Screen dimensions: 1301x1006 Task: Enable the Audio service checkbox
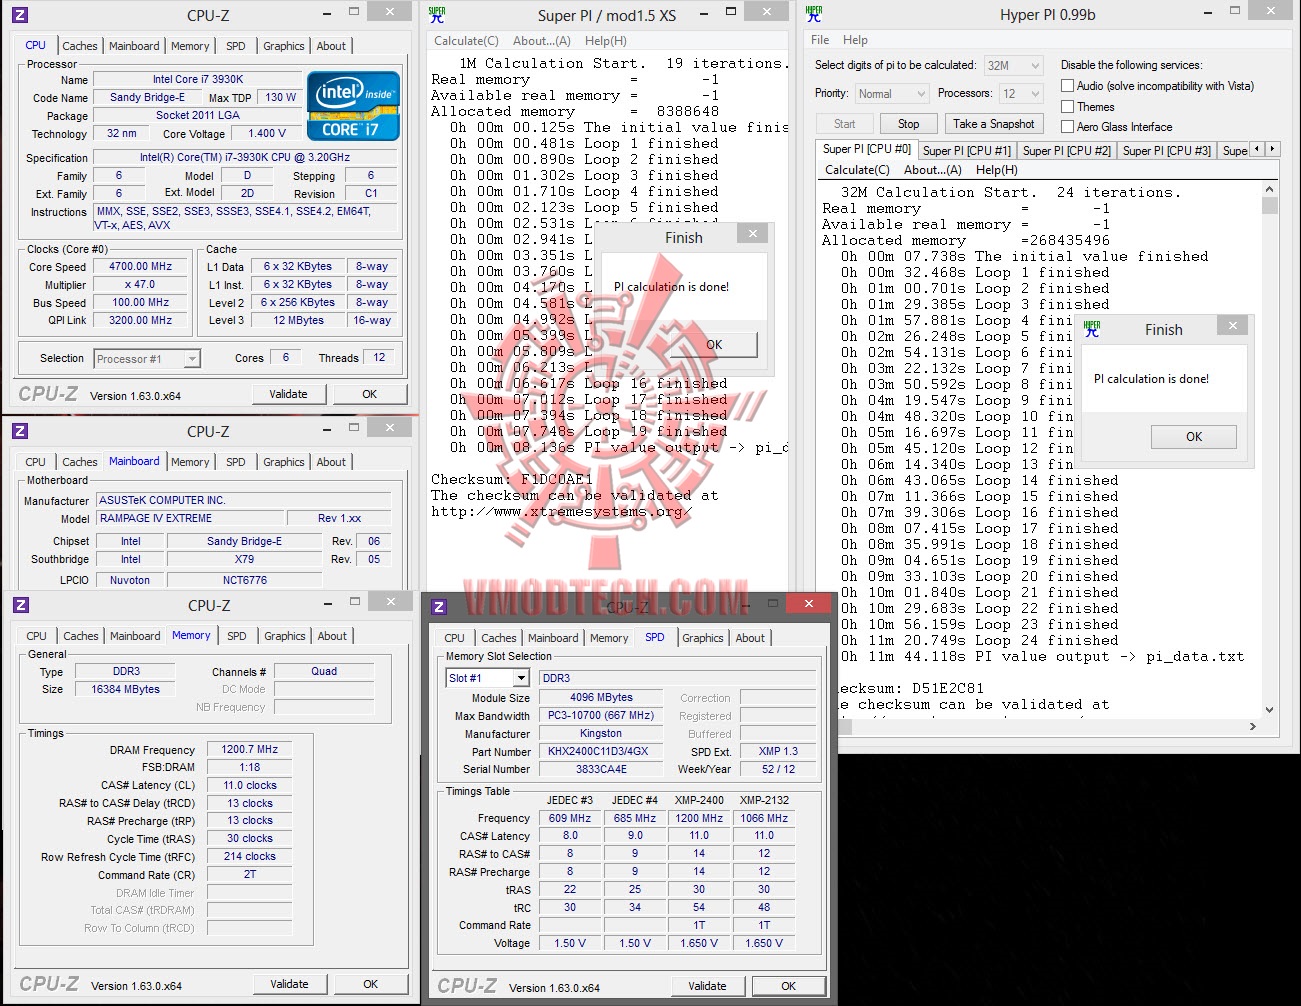[1067, 86]
